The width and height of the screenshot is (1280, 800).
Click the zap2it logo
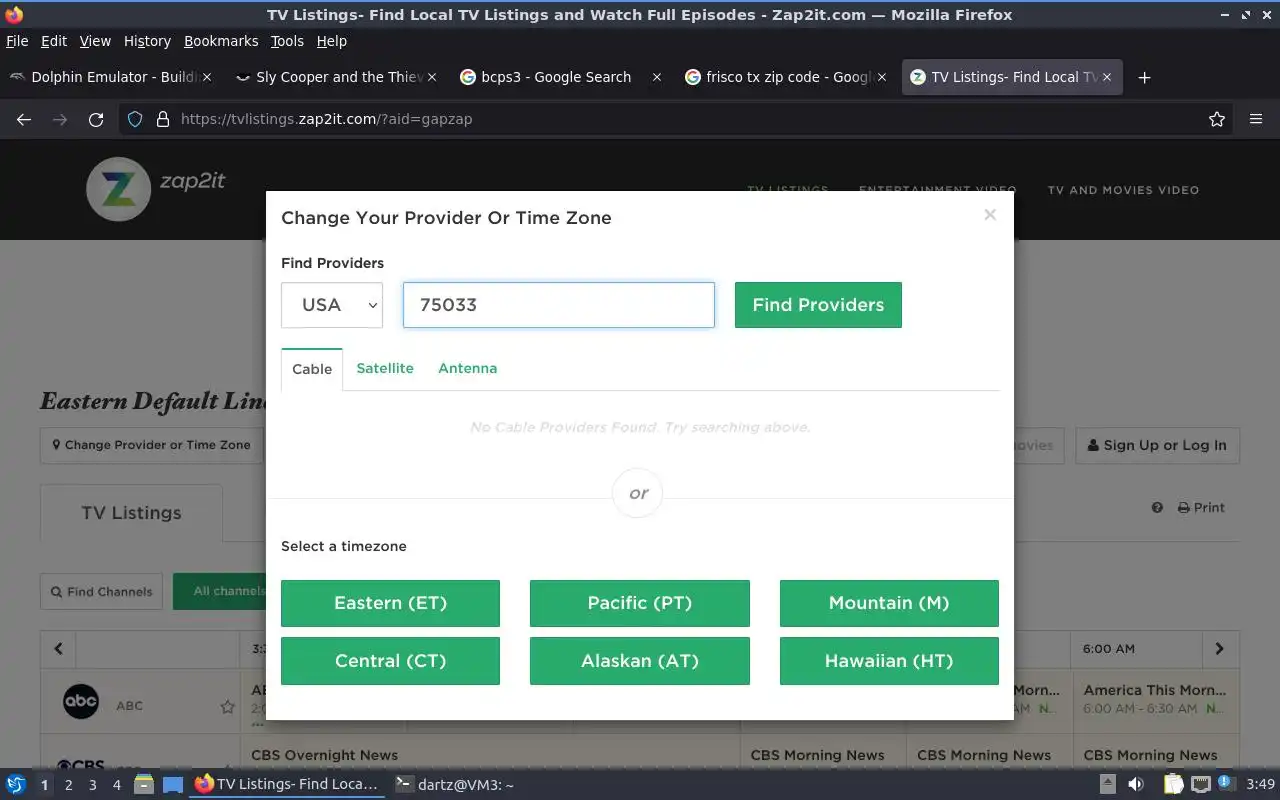(x=155, y=189)
